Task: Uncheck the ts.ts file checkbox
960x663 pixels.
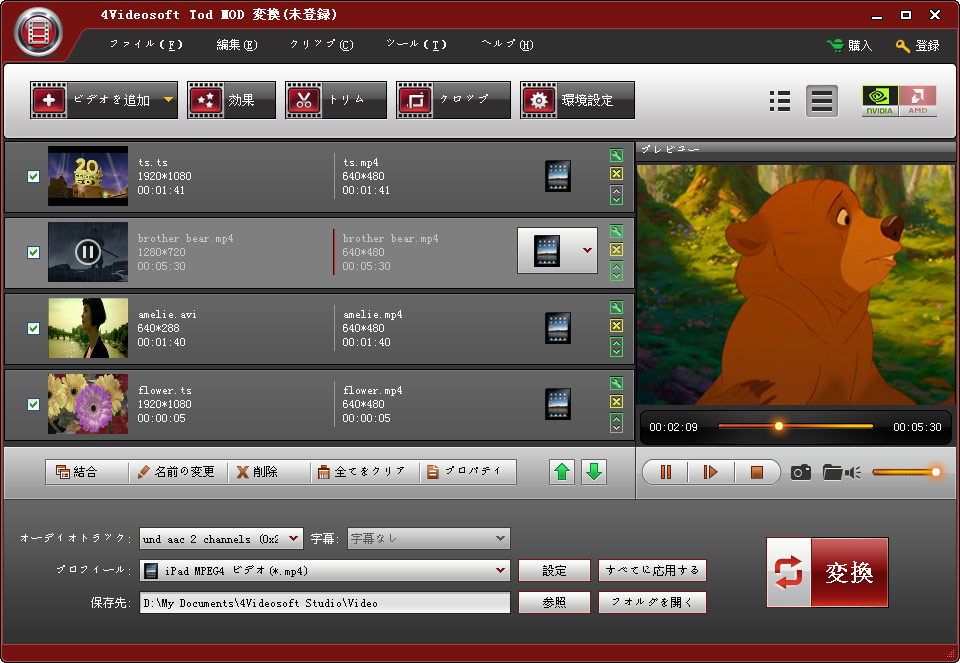Action: pyautogui.click(x=33, y=176)
